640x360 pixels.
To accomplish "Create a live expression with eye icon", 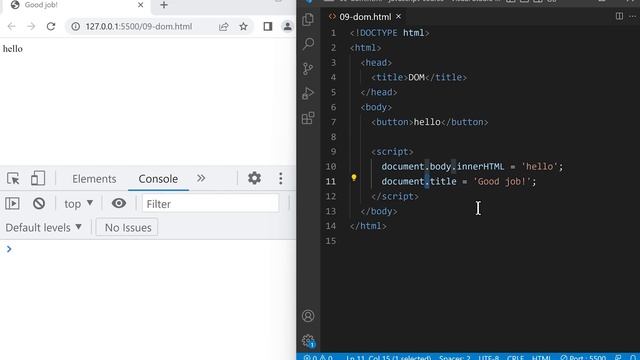I will pos(119,203).
